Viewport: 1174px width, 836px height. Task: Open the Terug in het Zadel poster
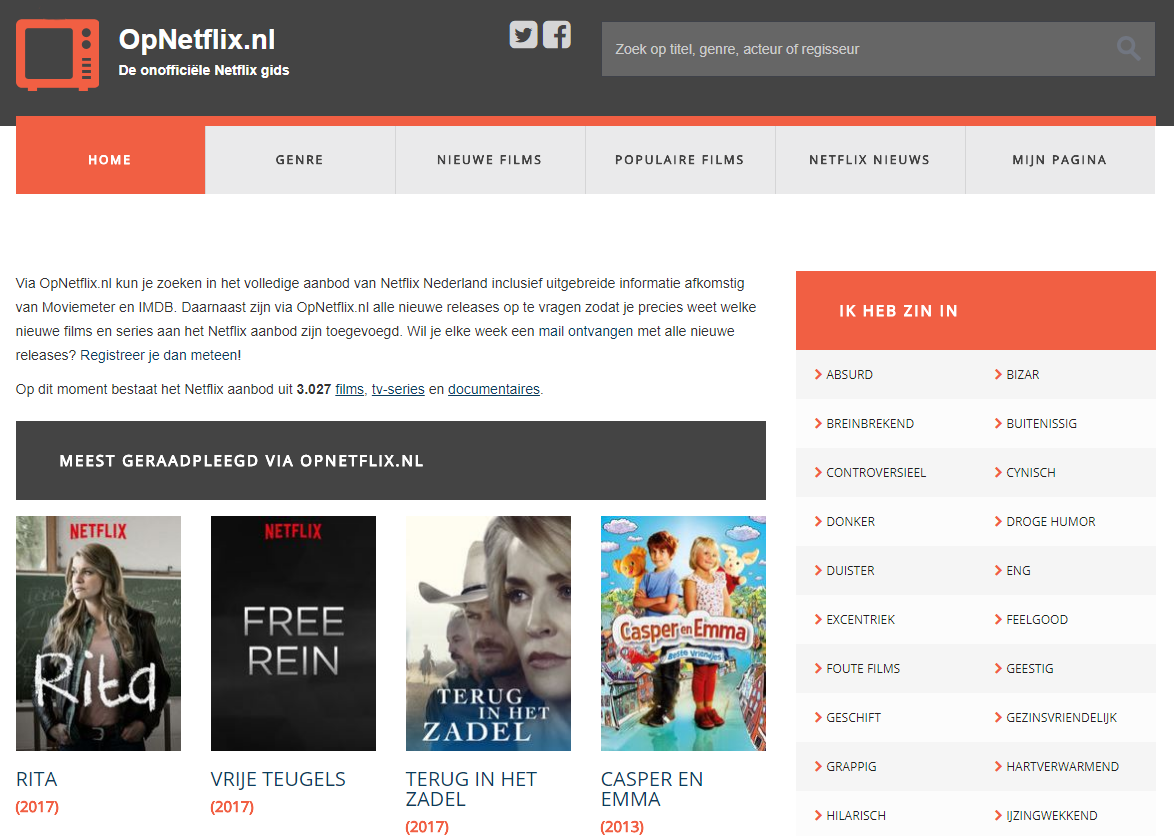click(x=488, y=633)
